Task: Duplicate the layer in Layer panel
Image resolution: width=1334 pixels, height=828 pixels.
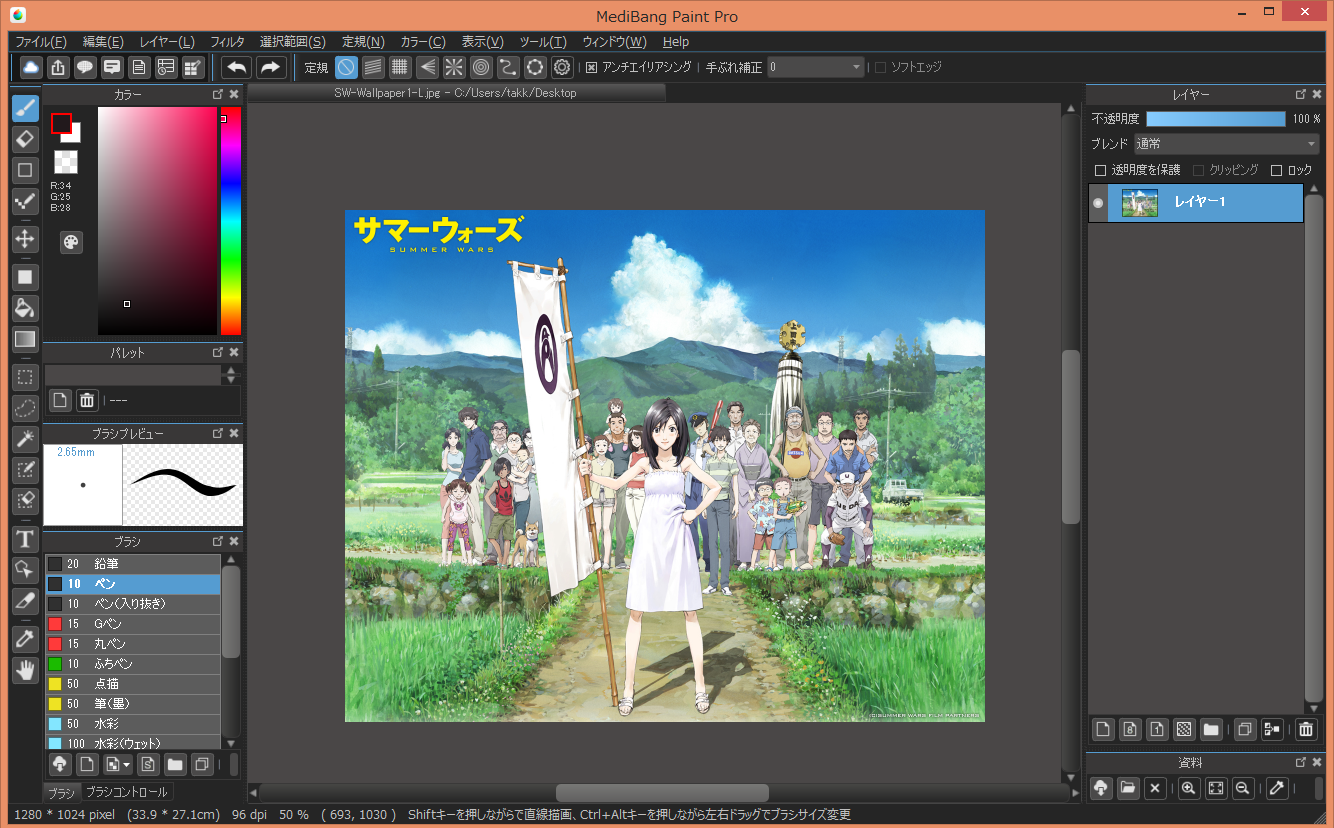Action: 1245,729
